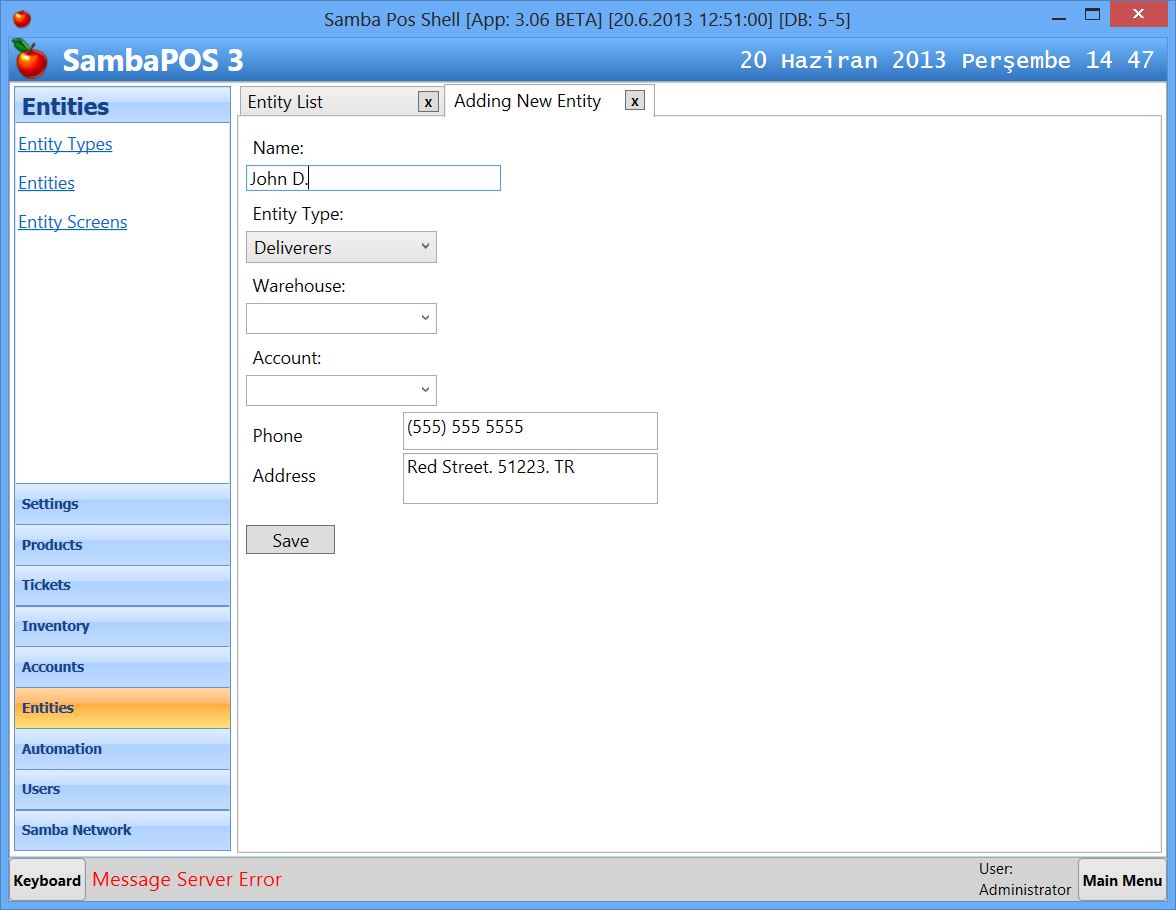Click the SambaPOS apple logo
The width and height of the screenshot is (1176, 910).
pyautogui.click(x=29, y=60)
